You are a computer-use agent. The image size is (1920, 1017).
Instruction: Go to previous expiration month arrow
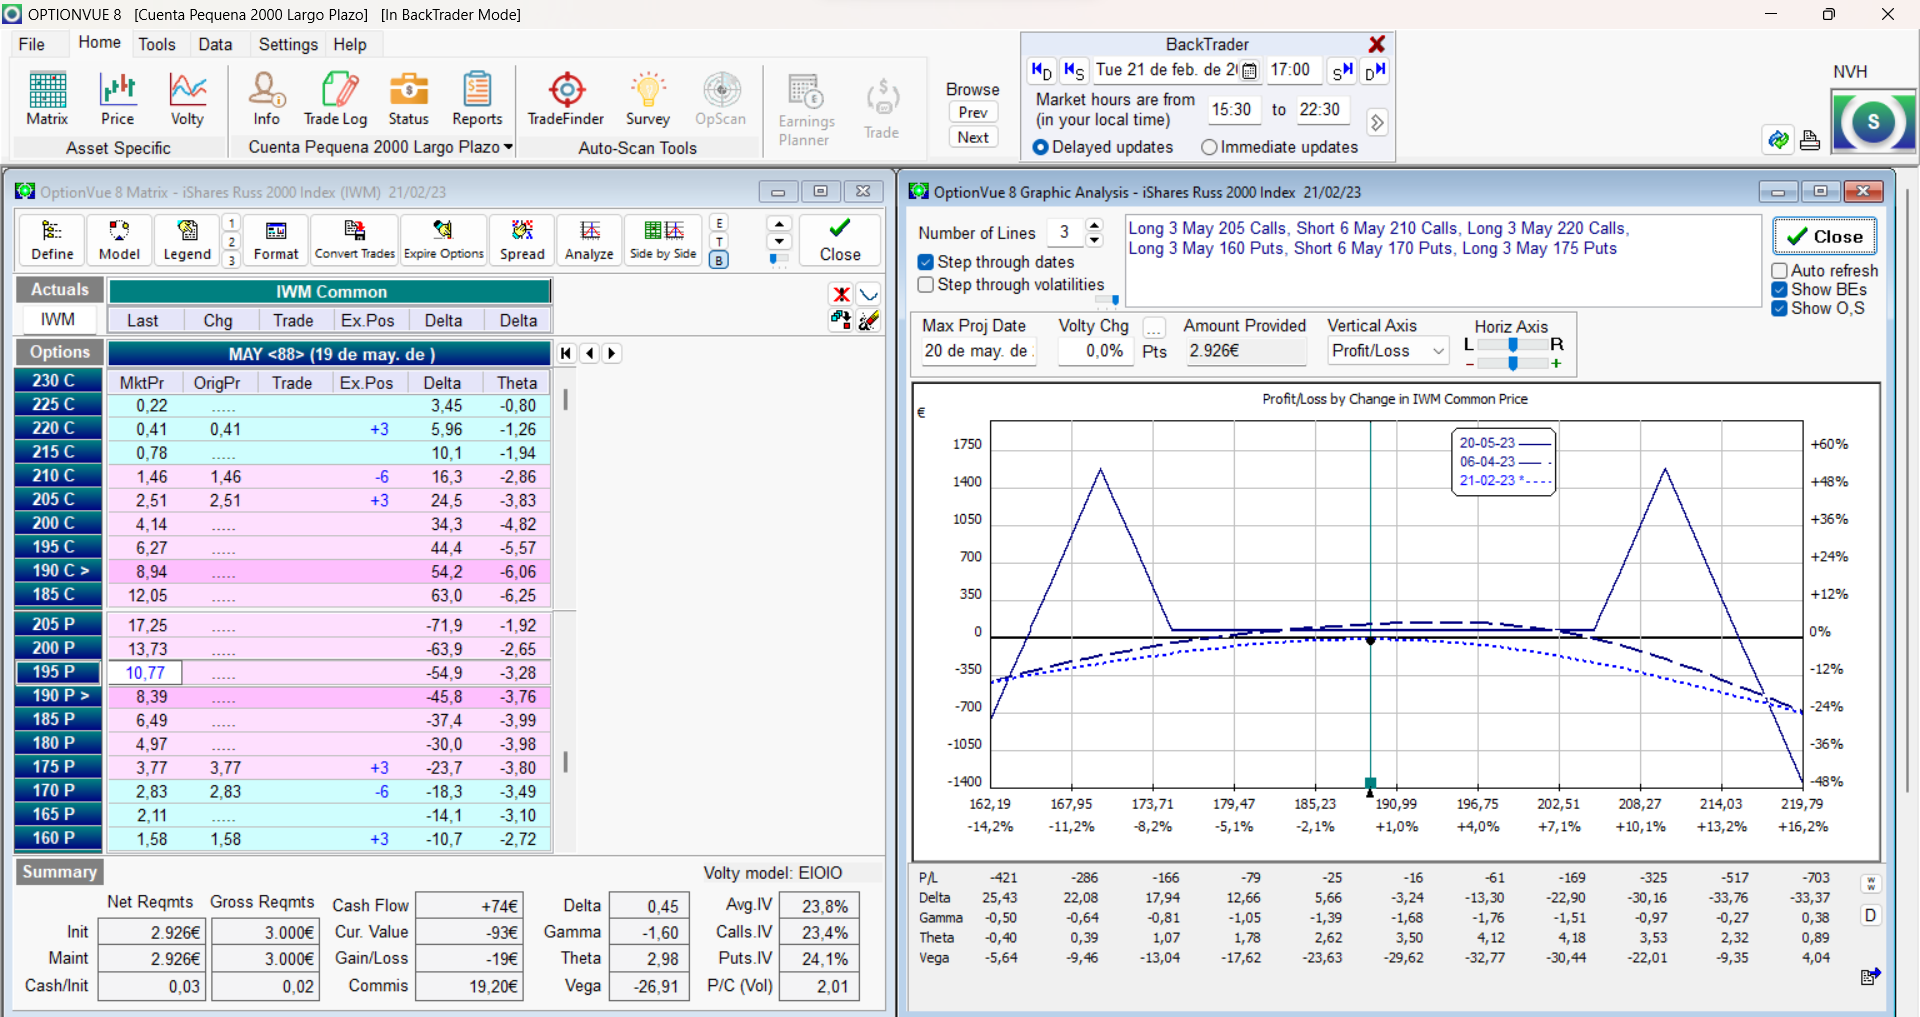coord(590,353)
